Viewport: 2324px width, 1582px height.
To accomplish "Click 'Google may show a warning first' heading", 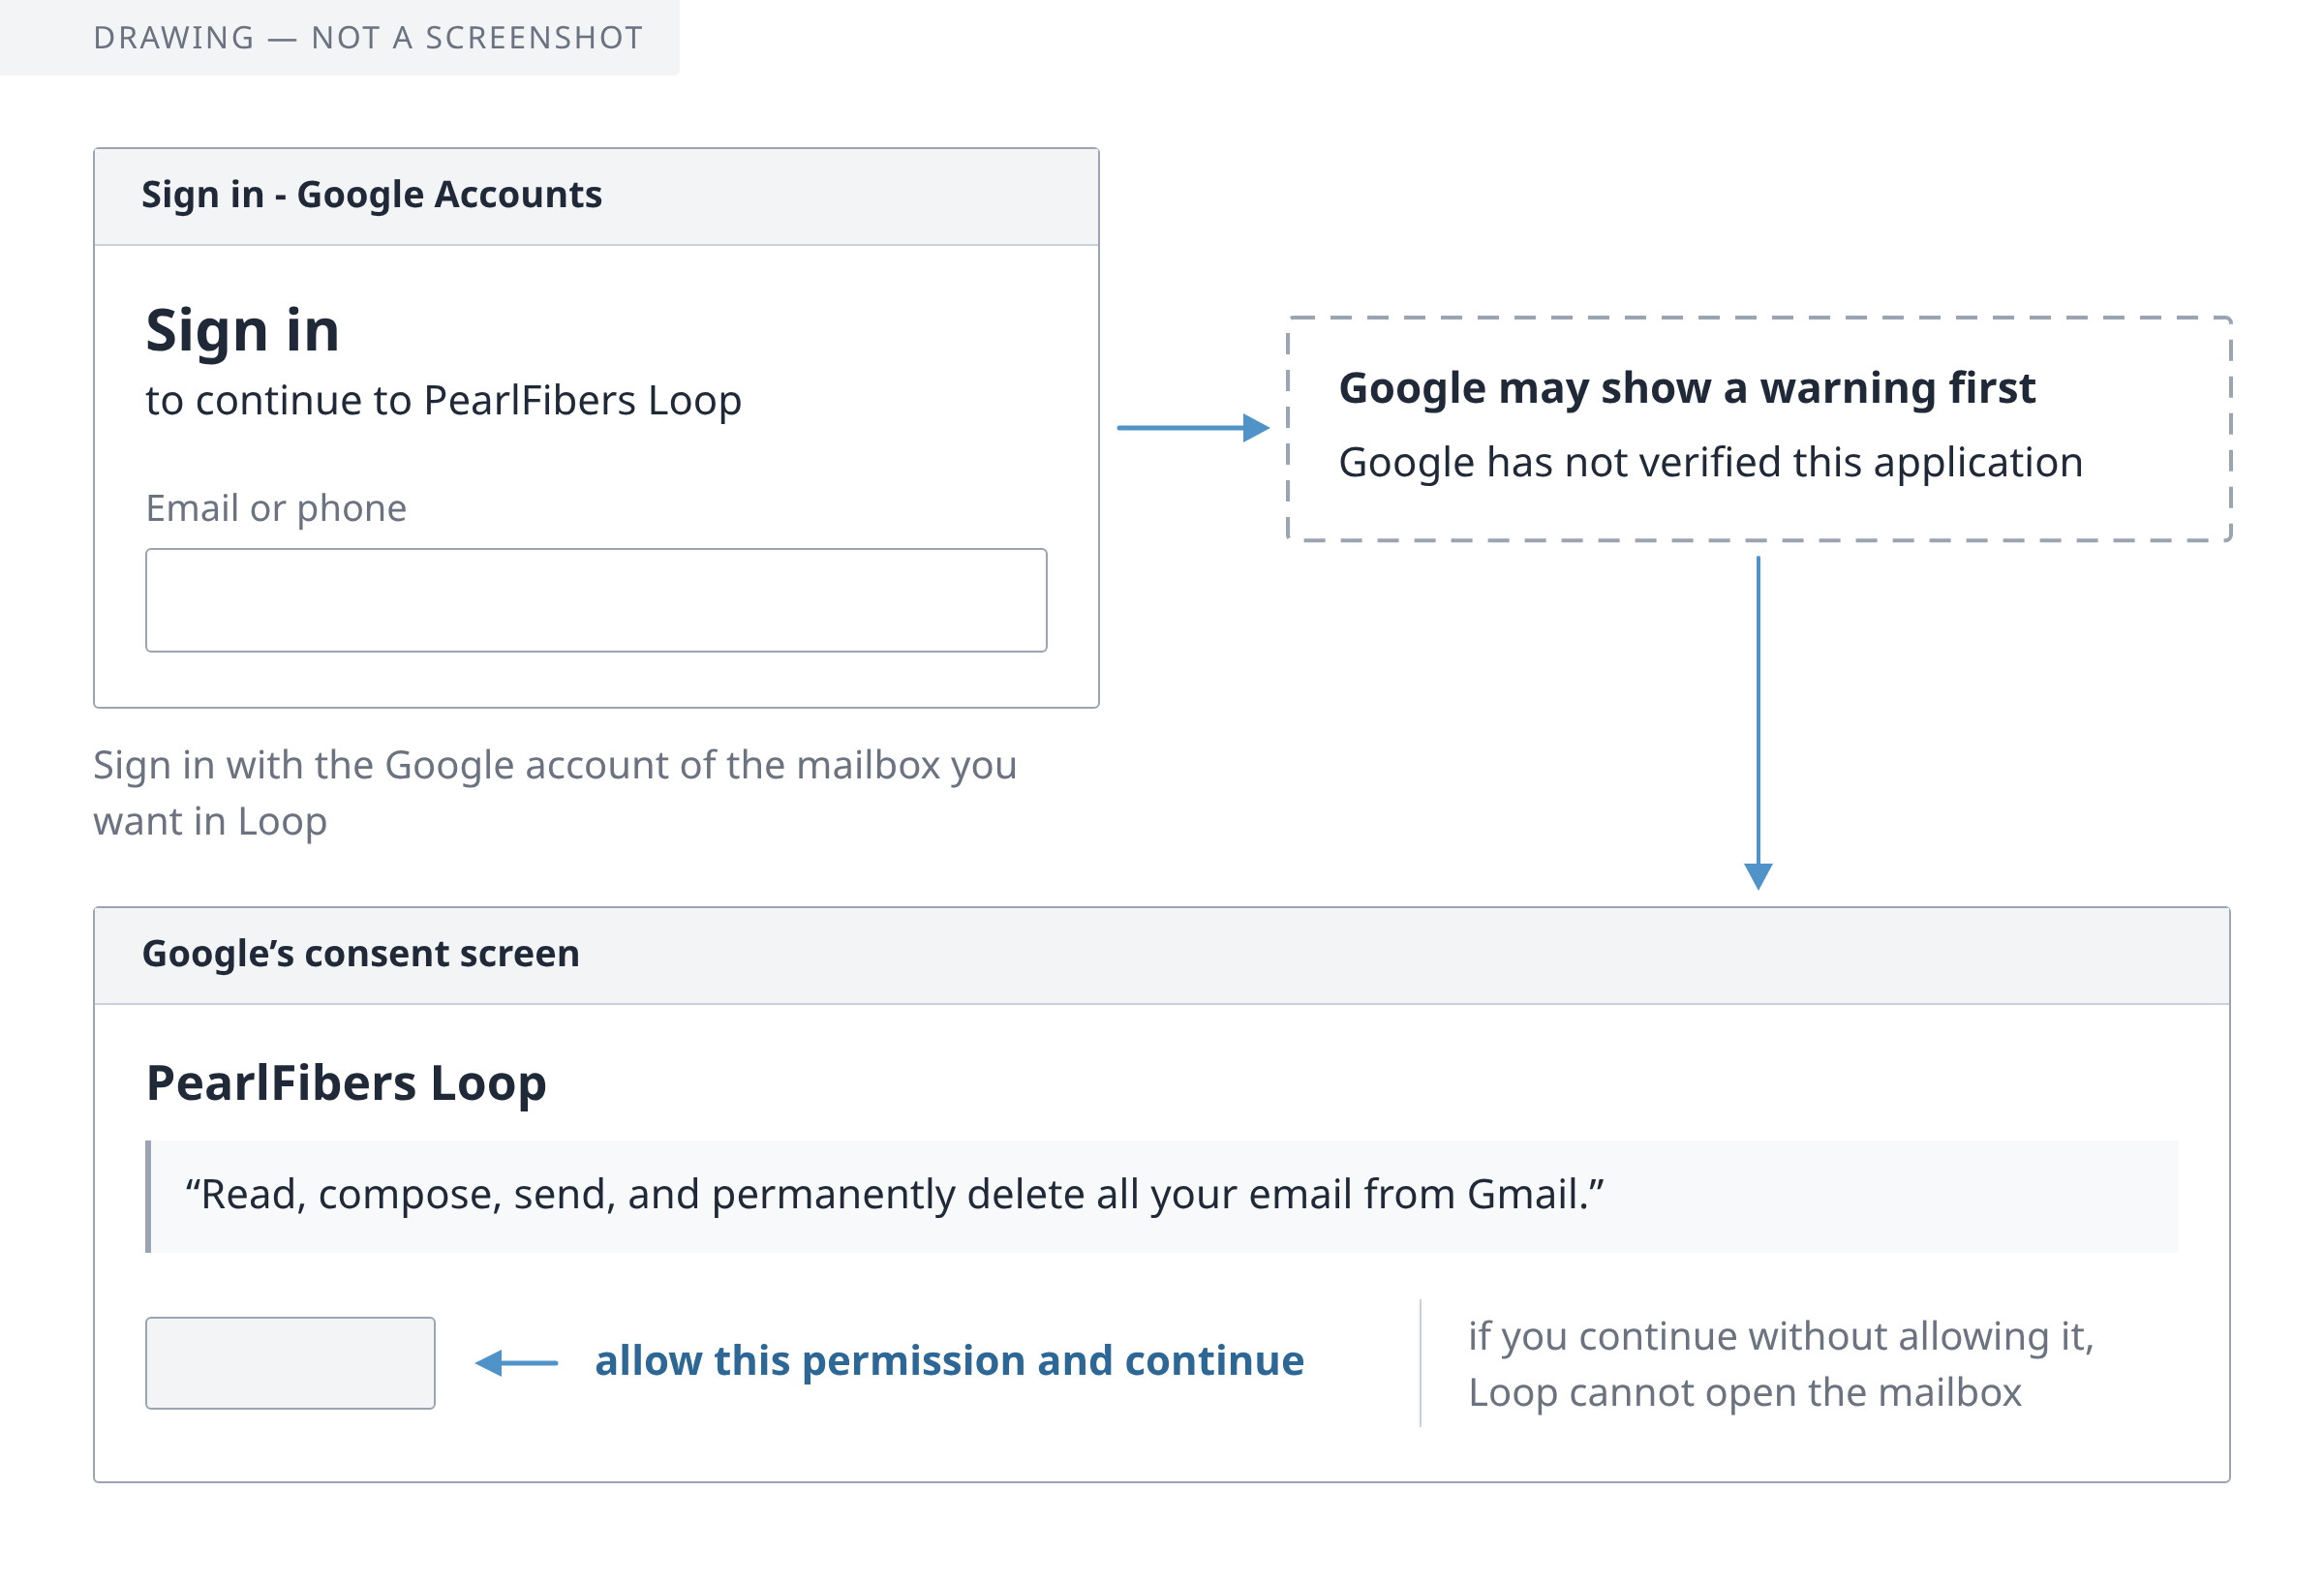I will coord(1687,388).
